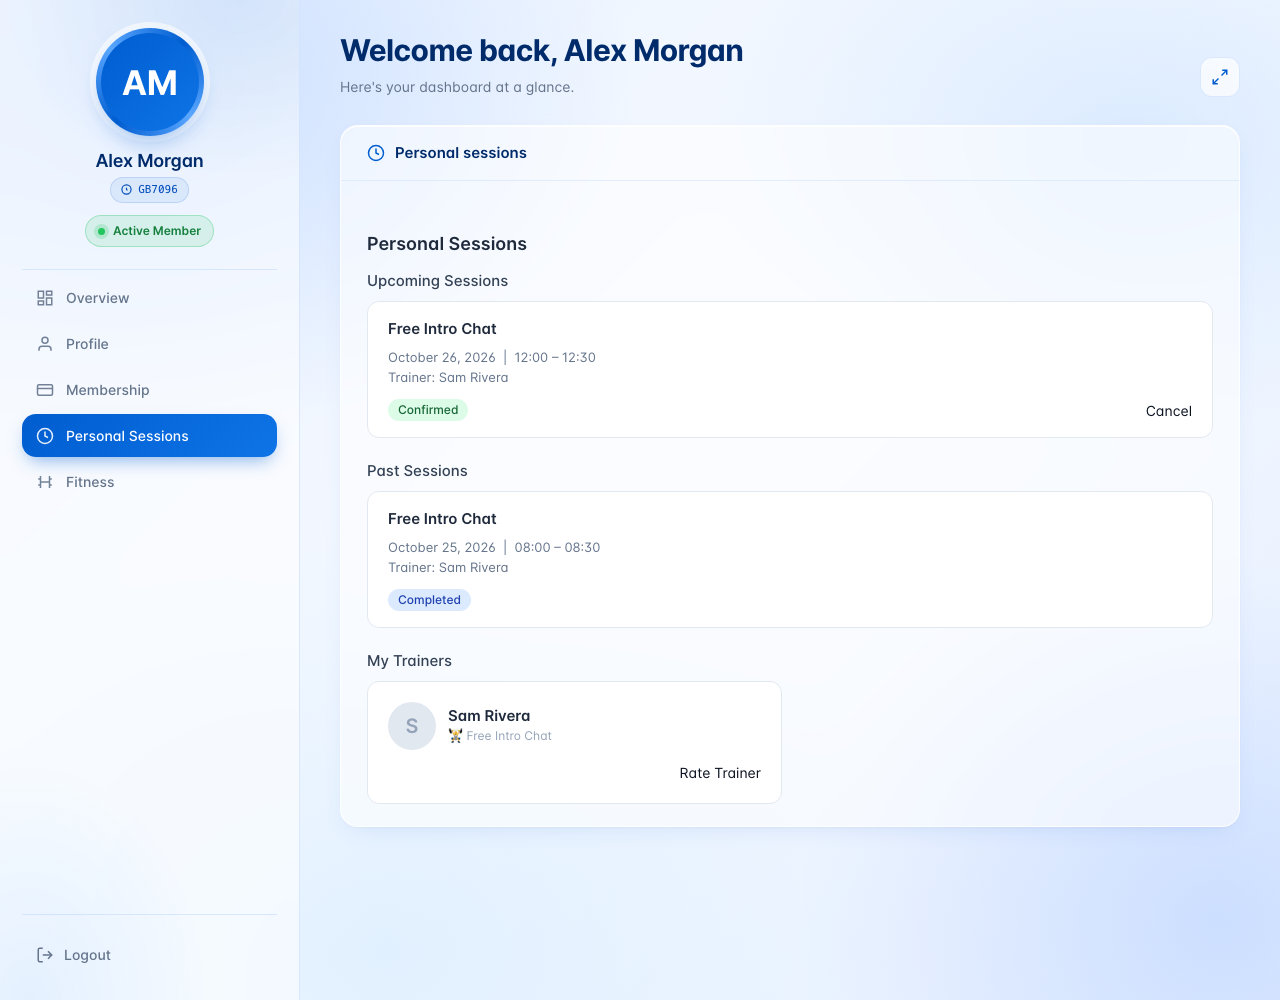Screen dimensions: 1280x1000
Task: Click the Personal sessions panel header title
Action: click(461, 153)
